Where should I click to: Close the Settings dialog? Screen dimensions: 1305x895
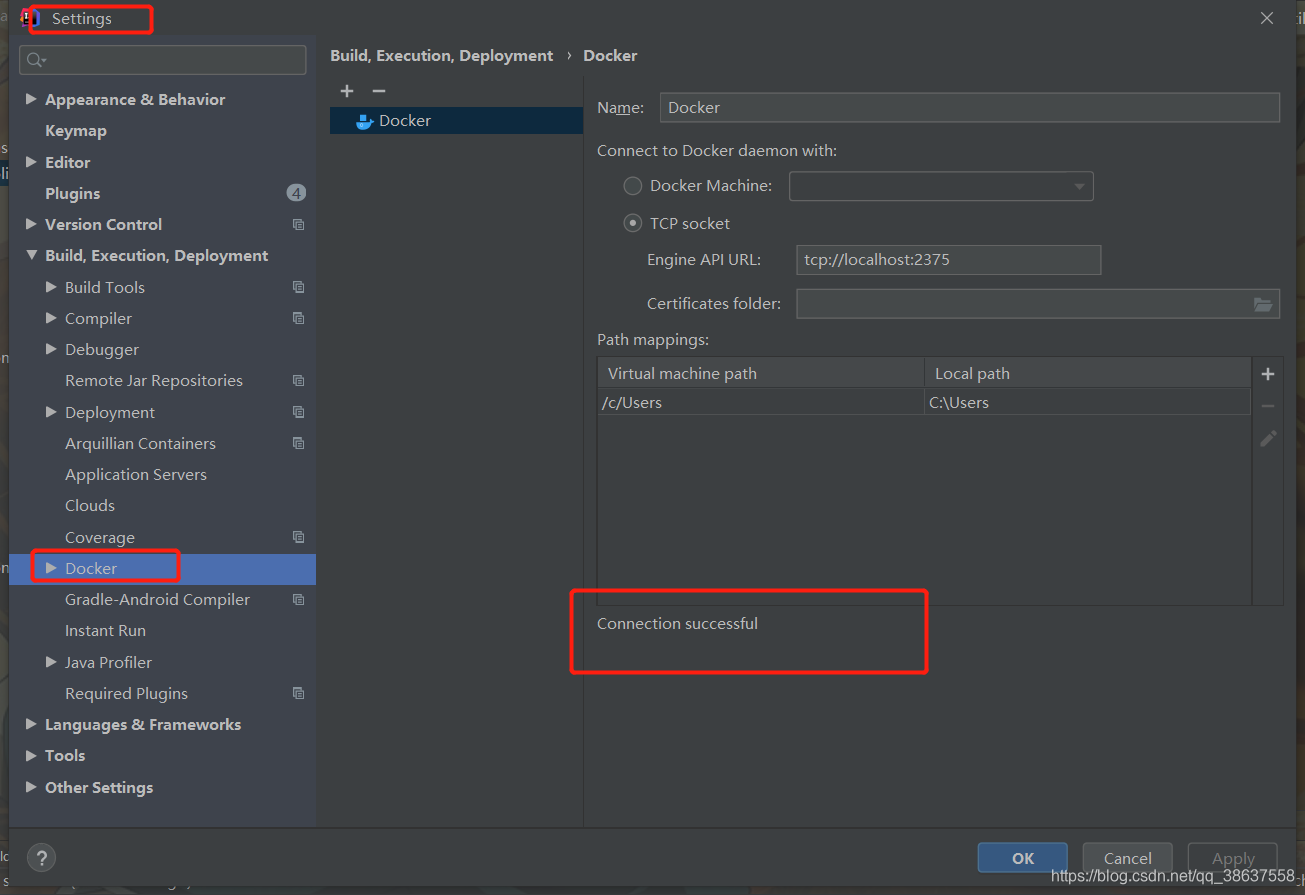(x=1267, y=18)
